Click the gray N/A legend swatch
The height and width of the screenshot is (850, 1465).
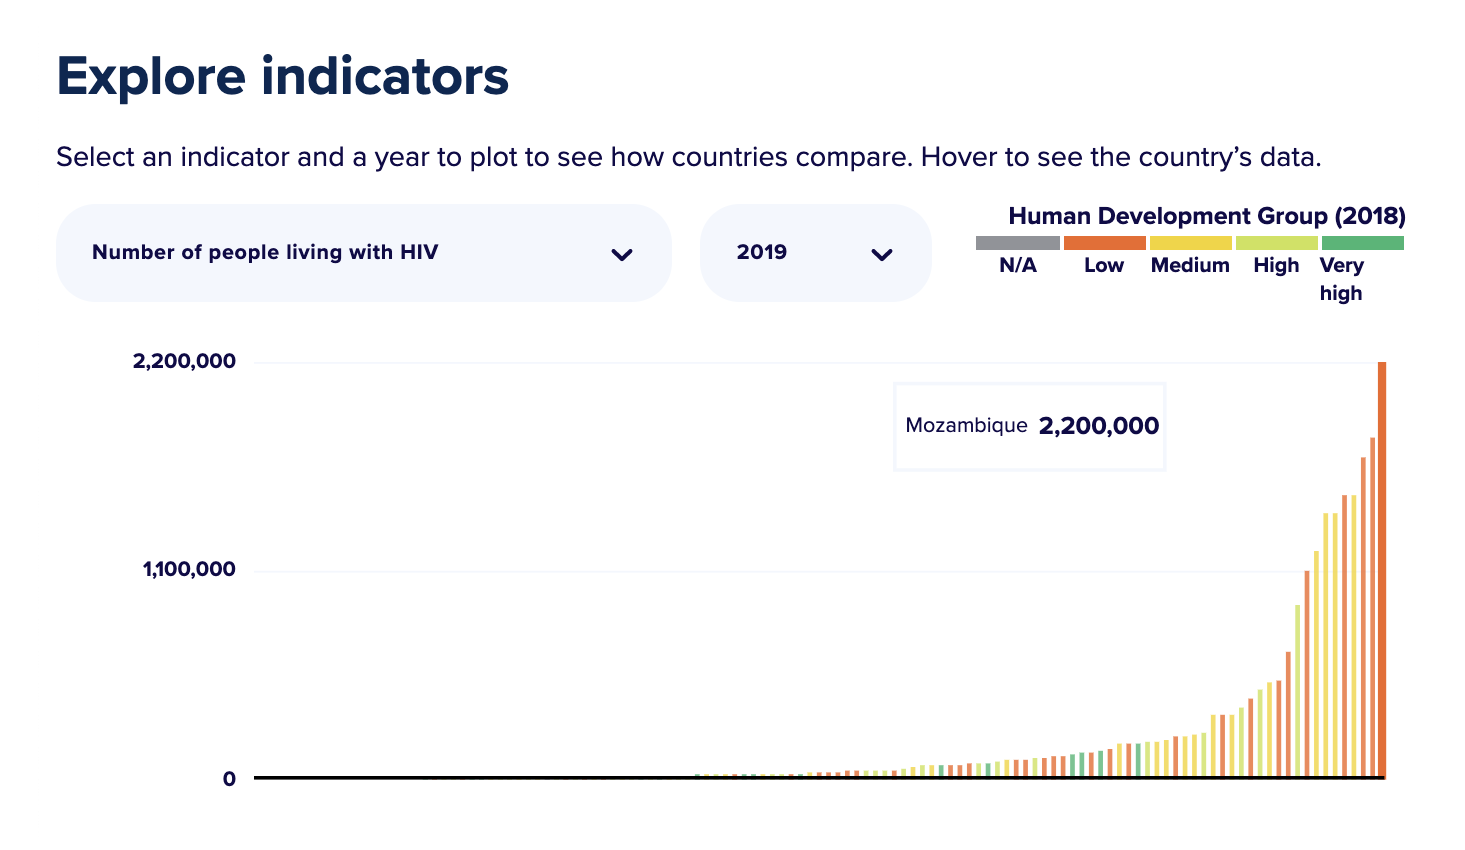1017,243
